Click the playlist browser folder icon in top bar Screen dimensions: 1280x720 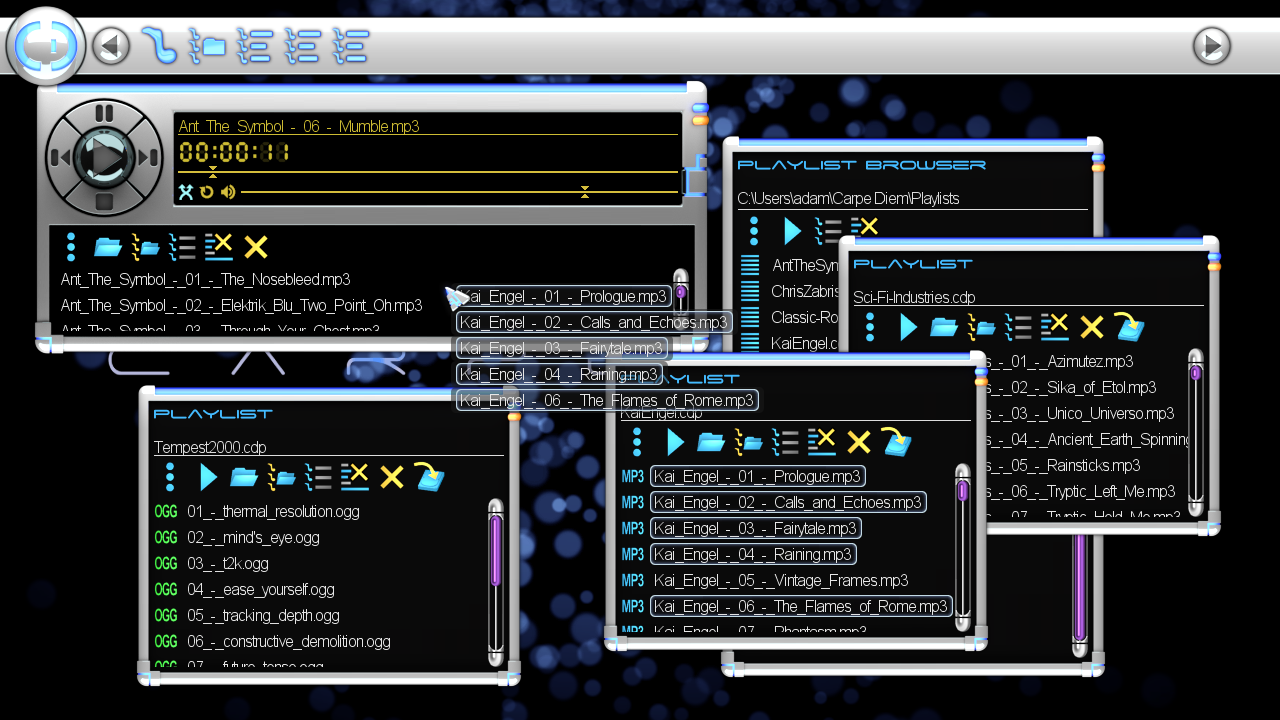(207, 45)
